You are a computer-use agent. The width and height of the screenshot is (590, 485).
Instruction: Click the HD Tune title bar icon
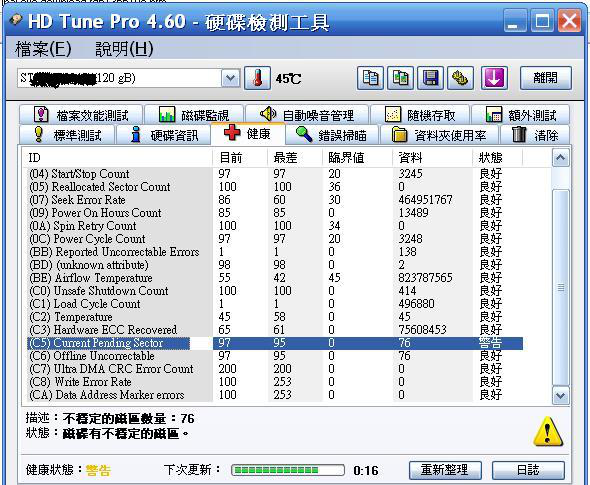(16, 20)
